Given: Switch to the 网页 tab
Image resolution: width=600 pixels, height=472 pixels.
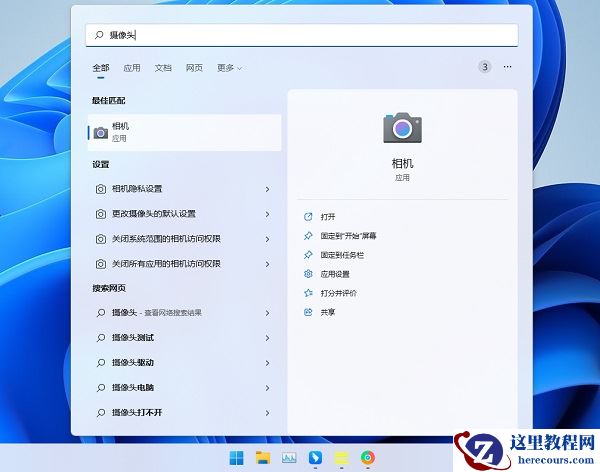Looking at the screenshot, I should point(194,68).
